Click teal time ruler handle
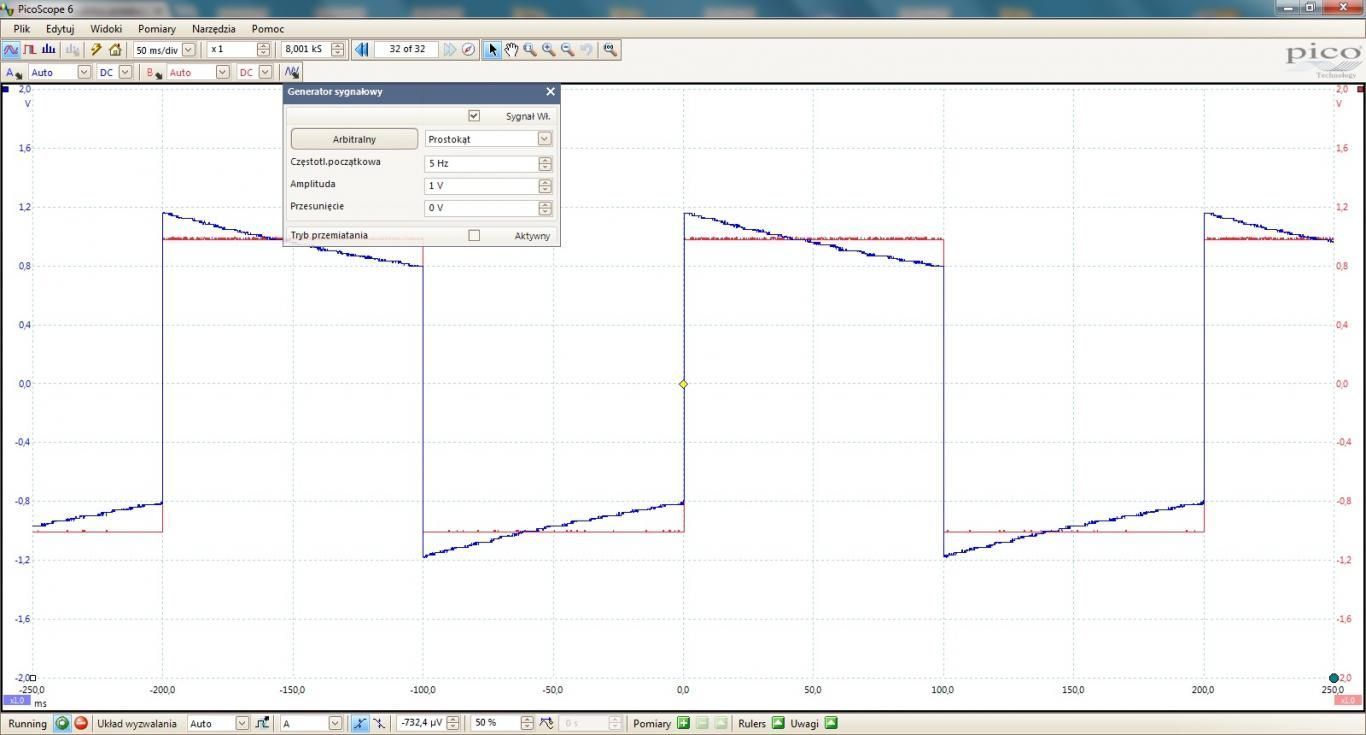Viewport: 1366px width, 735px height. click(1333, 679)
